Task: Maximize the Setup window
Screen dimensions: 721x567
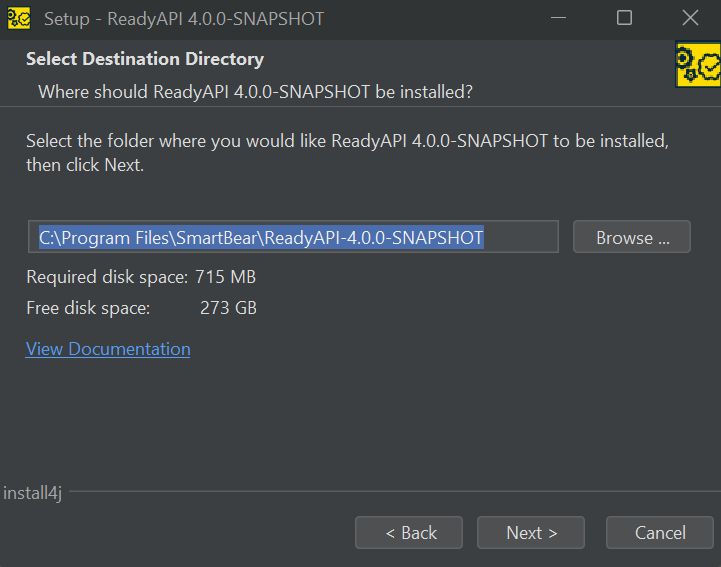Action: pos(624,18)
